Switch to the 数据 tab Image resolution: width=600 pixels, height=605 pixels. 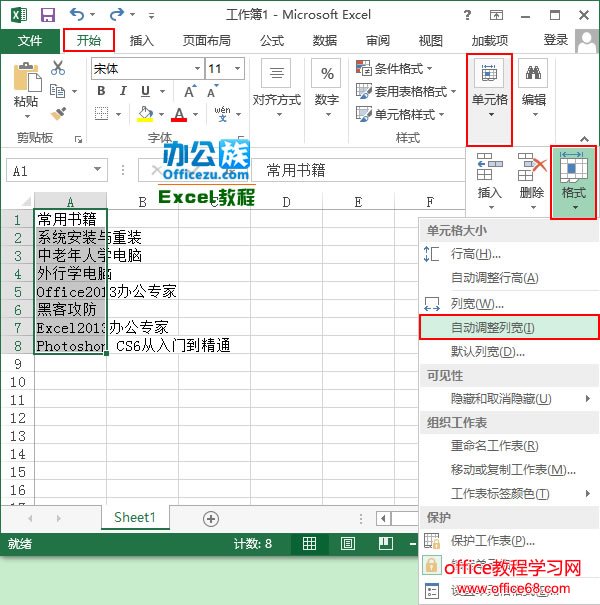pos(325,40)
